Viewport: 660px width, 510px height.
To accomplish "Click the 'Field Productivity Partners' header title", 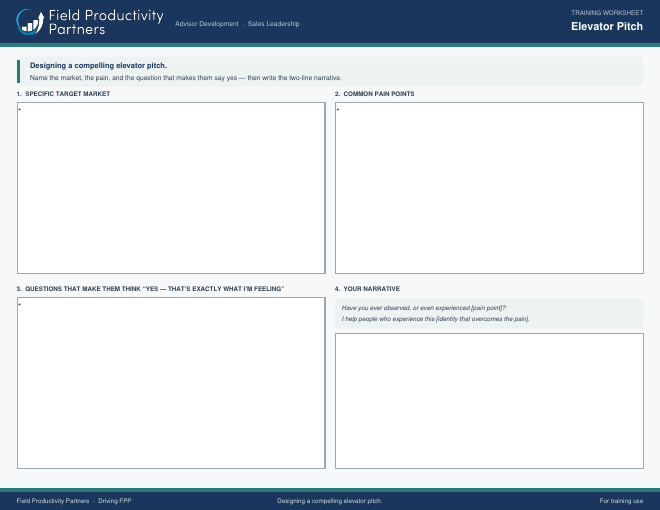I will pos(106,22).
